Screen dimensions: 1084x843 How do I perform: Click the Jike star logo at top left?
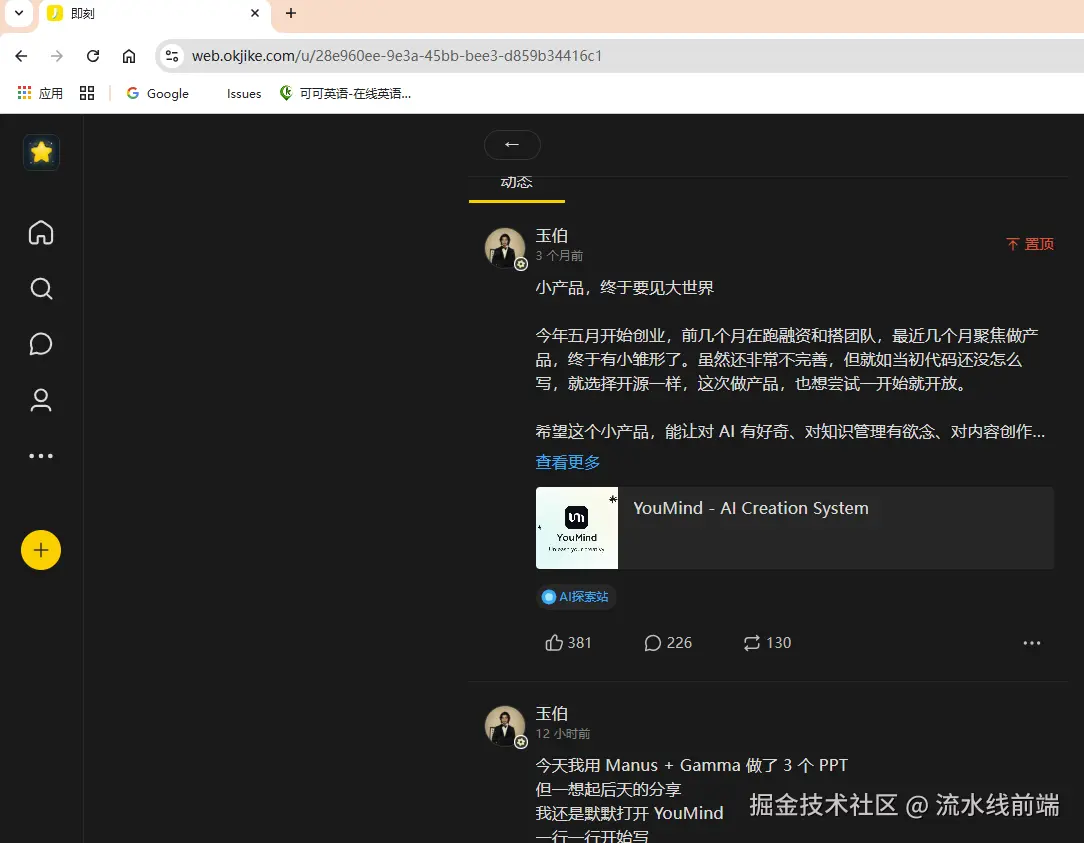point(40,152)
